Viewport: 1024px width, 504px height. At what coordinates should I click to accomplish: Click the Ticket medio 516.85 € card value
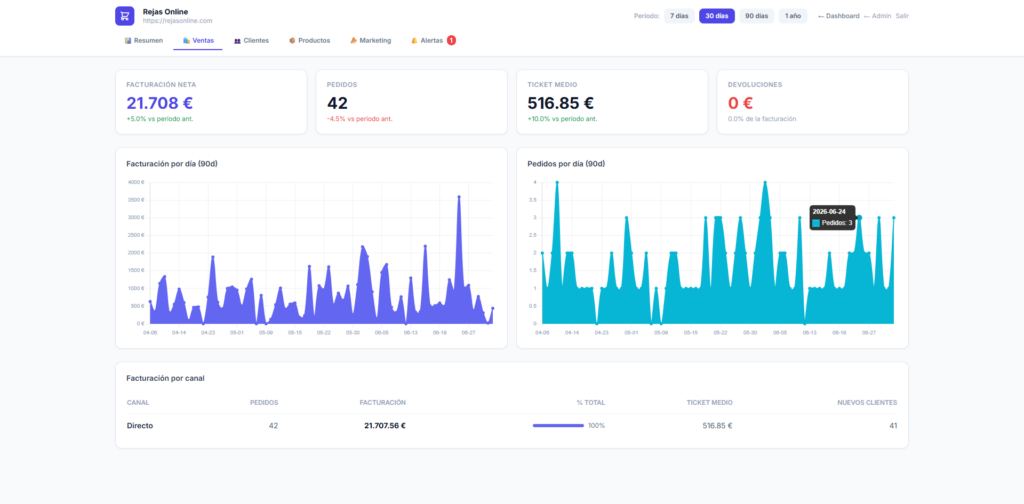(560, 103)
